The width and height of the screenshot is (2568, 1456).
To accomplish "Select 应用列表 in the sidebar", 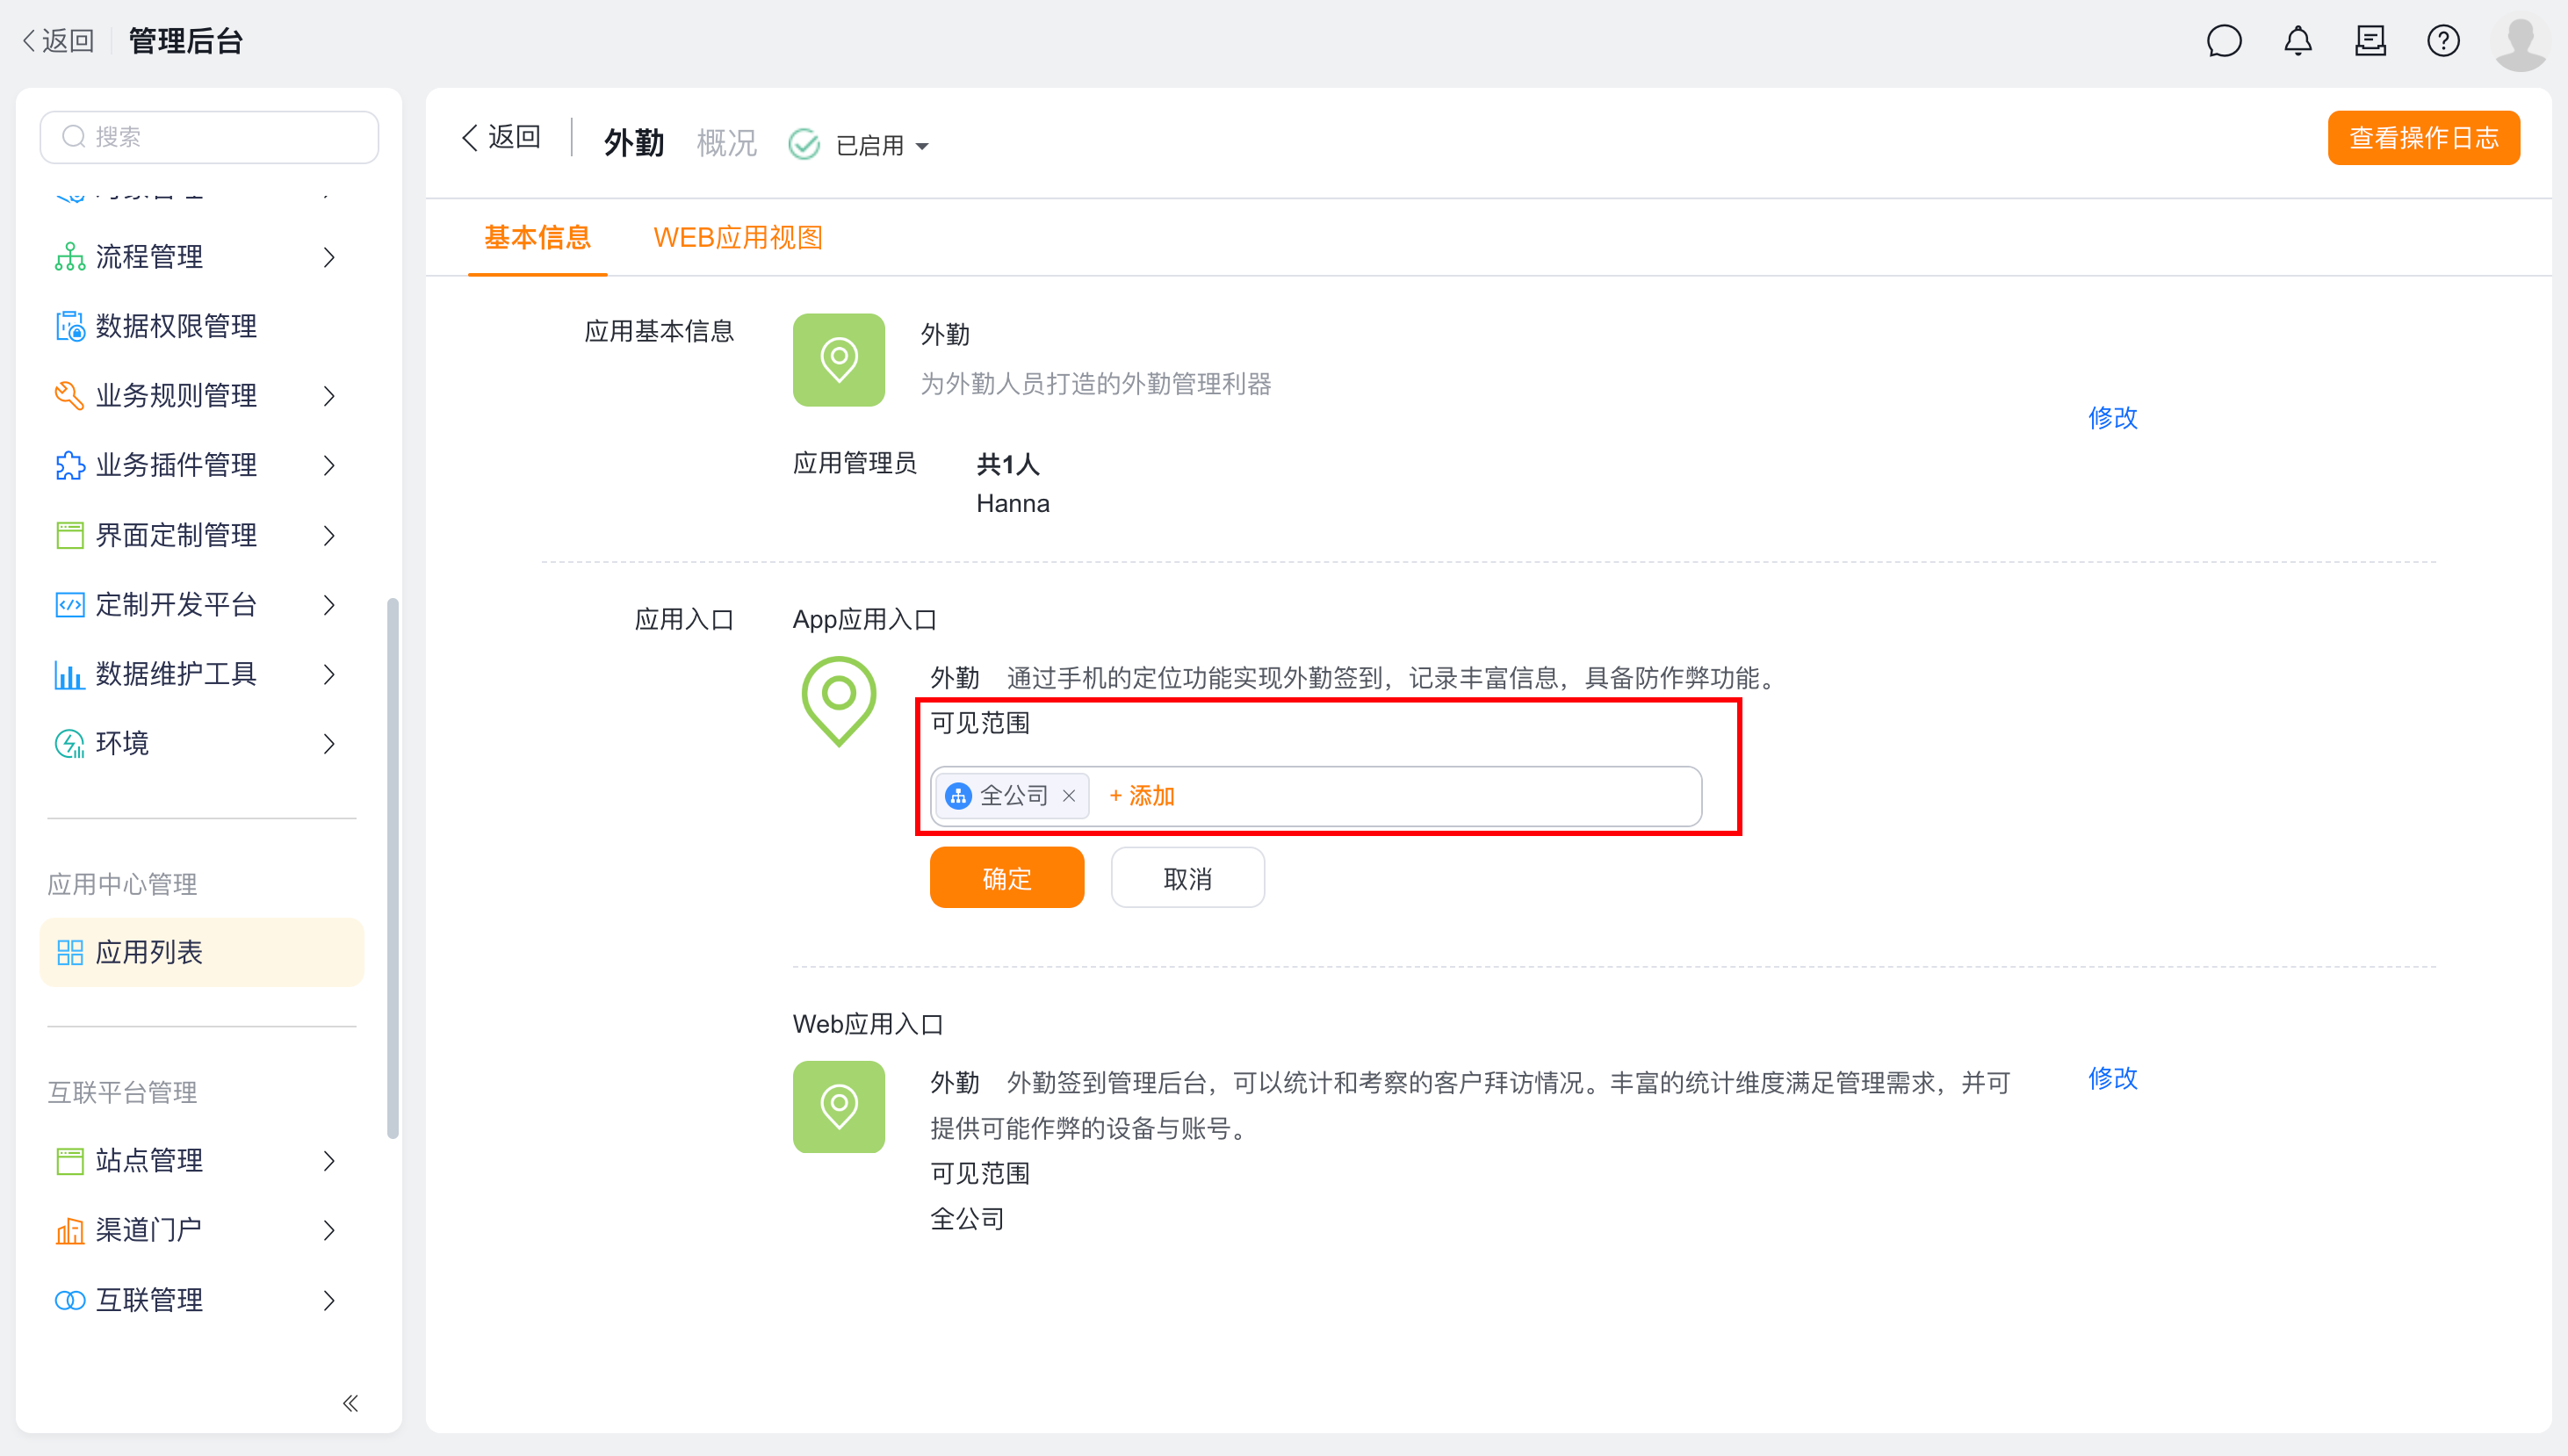I will (201, 952).
